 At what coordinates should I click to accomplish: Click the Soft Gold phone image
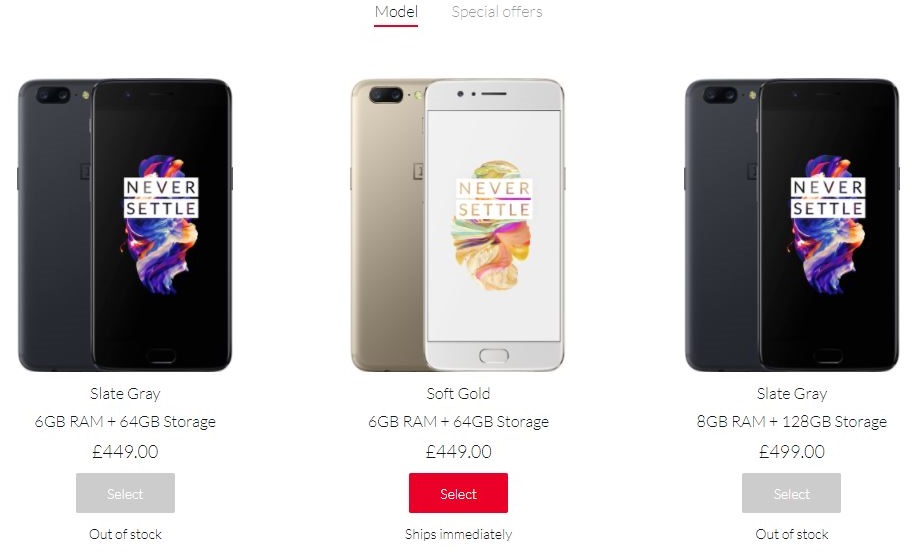pos(458,225)
